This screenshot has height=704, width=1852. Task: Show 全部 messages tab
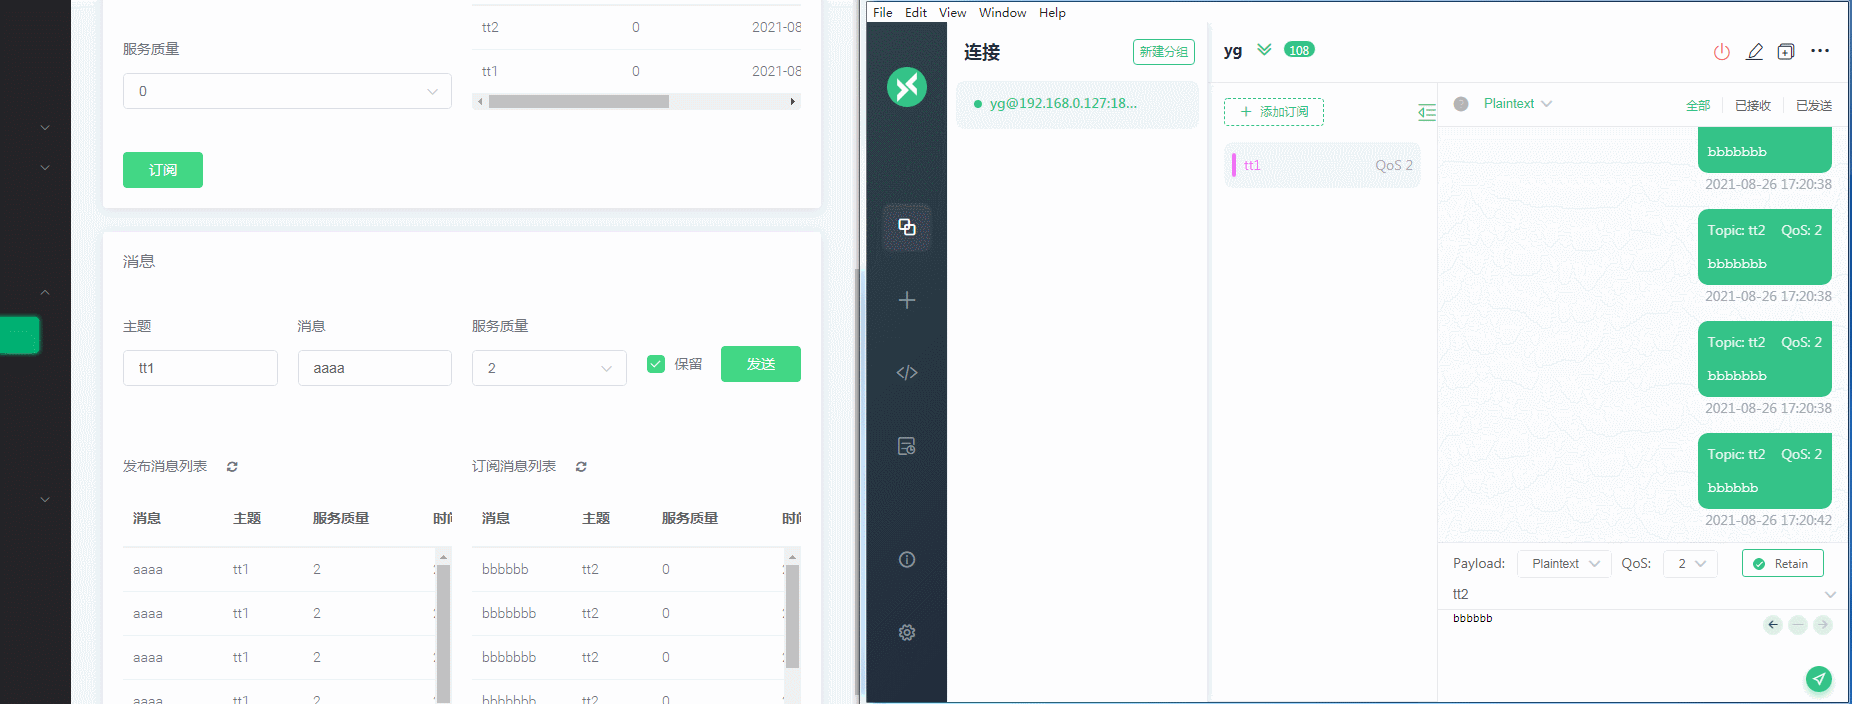[1698, 105]
